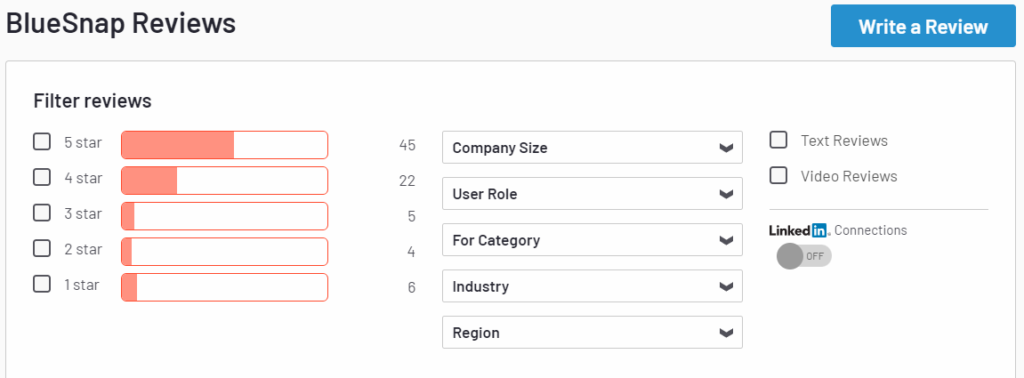Image resolution: width=1024 pixels, height=378 pixels.
Task: Click the 4 star rating bar
Action: [225, 180]
